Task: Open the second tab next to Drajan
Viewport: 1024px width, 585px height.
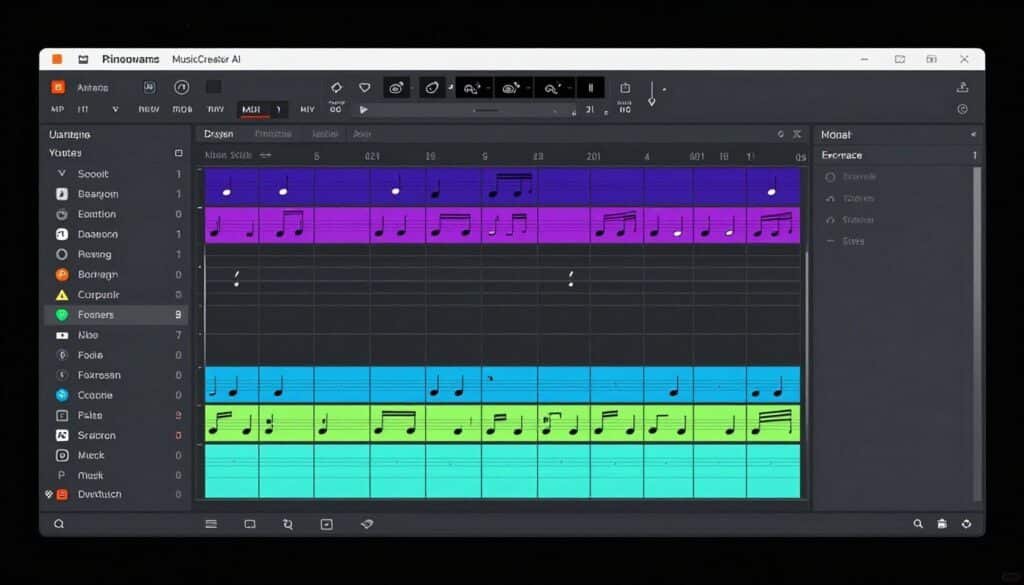Action: click(273, 134)
